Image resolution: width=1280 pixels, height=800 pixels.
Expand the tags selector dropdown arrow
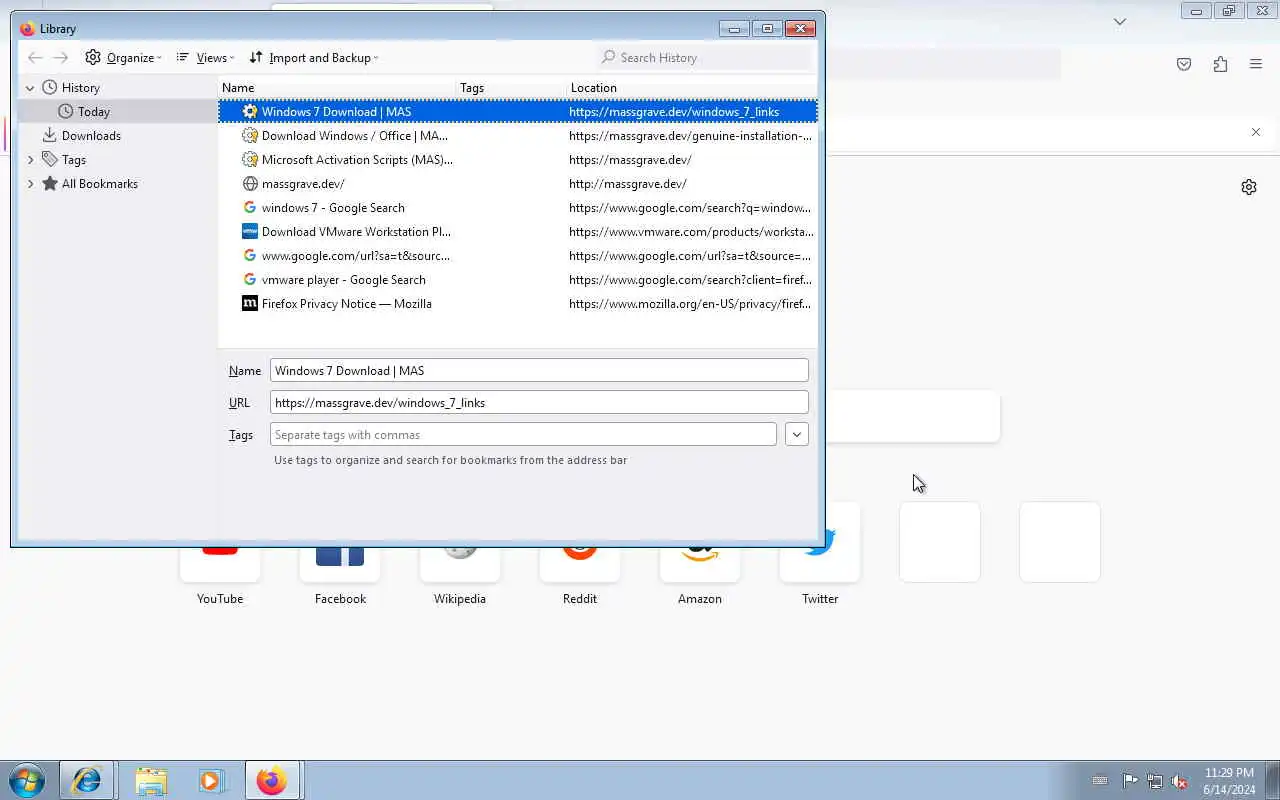797,435
